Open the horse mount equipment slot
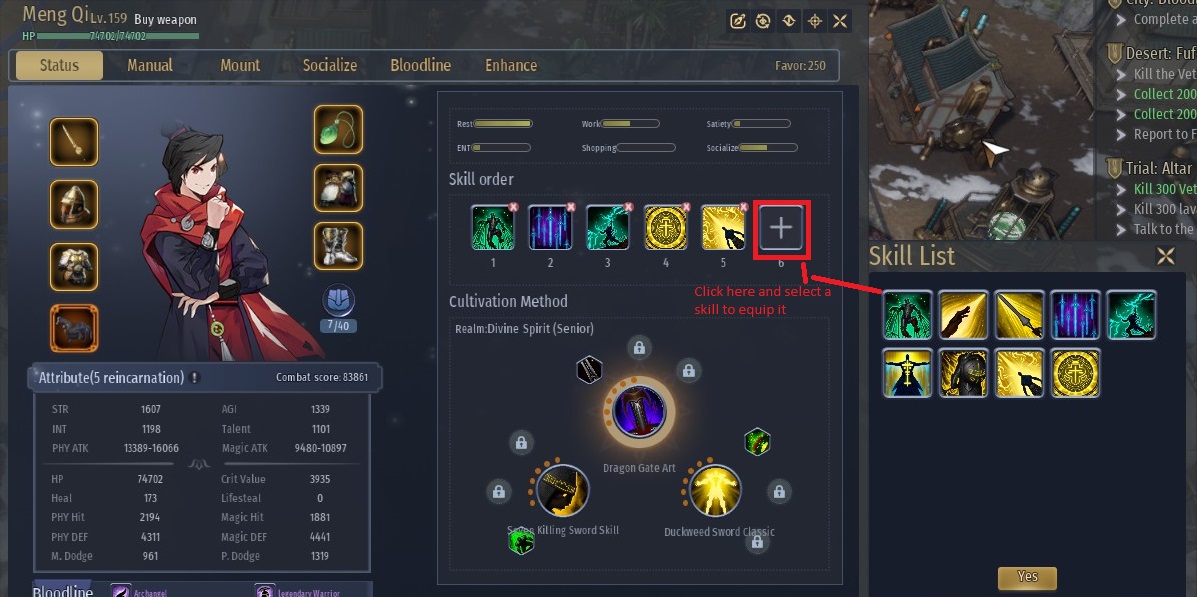The width and height of the screenshot is (1197, 597). click(74, 328)
